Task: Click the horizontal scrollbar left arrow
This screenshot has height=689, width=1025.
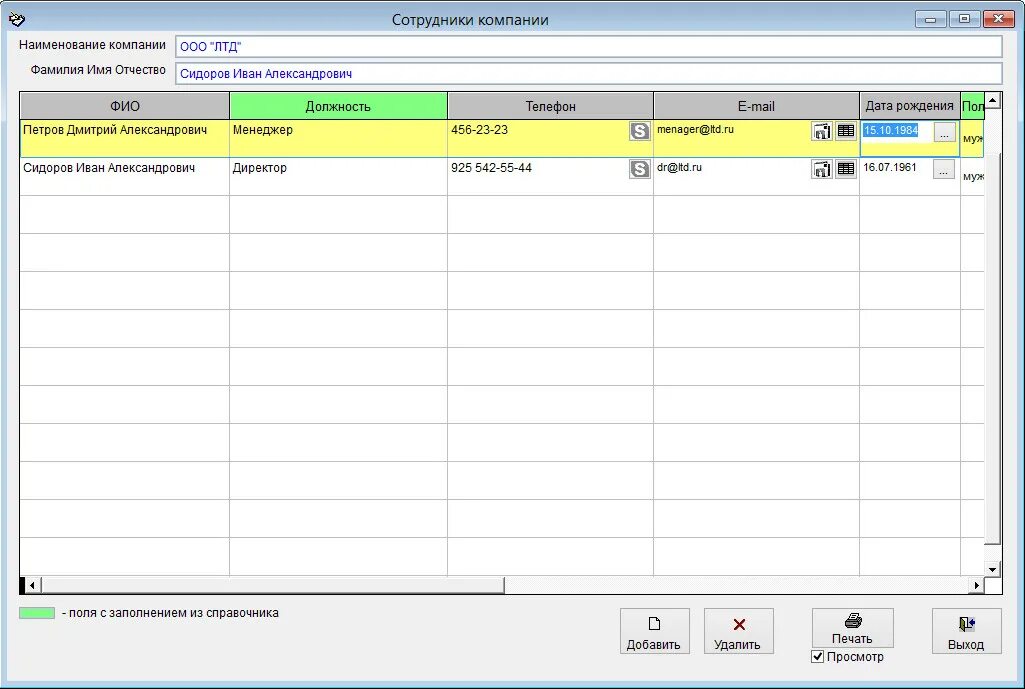Action: tap(31, 585)
